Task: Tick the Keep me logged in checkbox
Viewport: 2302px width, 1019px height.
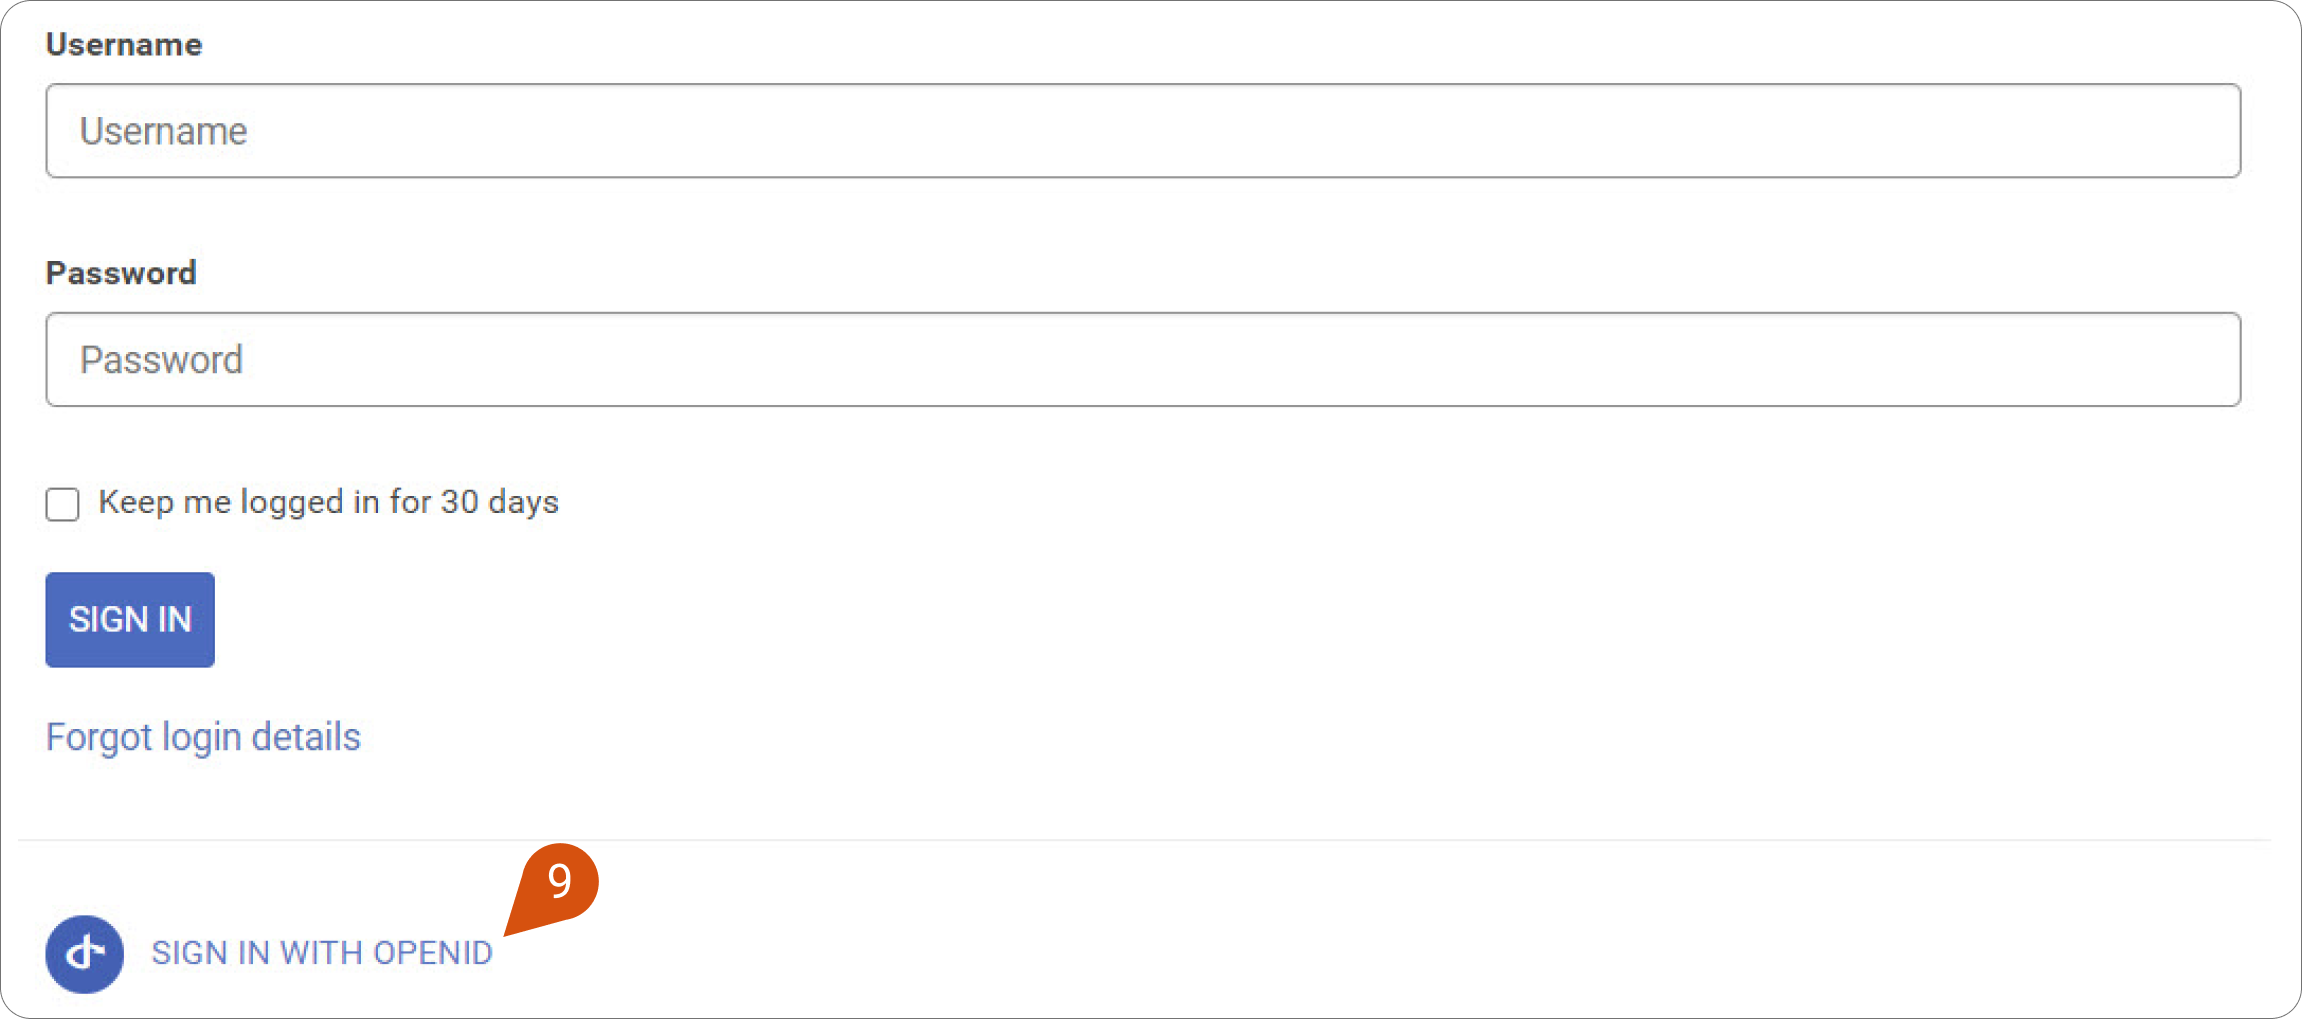Action: (62, 504)
